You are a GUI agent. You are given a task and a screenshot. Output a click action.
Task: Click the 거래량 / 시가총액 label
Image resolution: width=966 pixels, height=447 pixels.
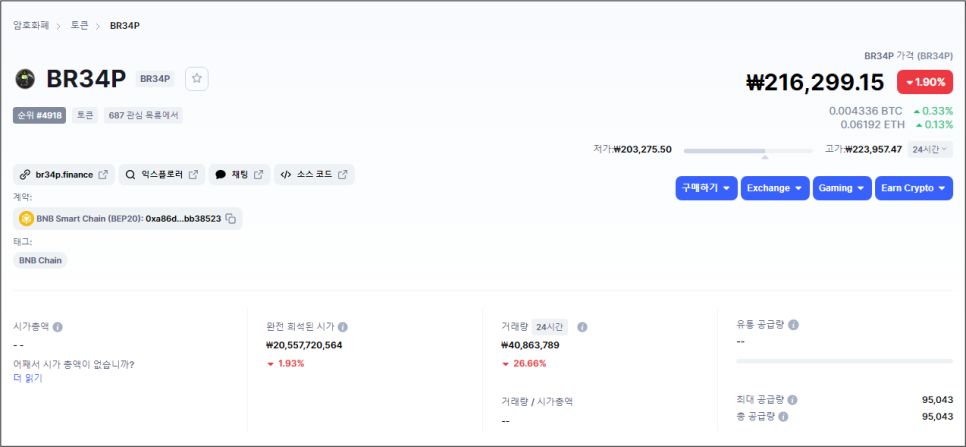click(537, 402)
